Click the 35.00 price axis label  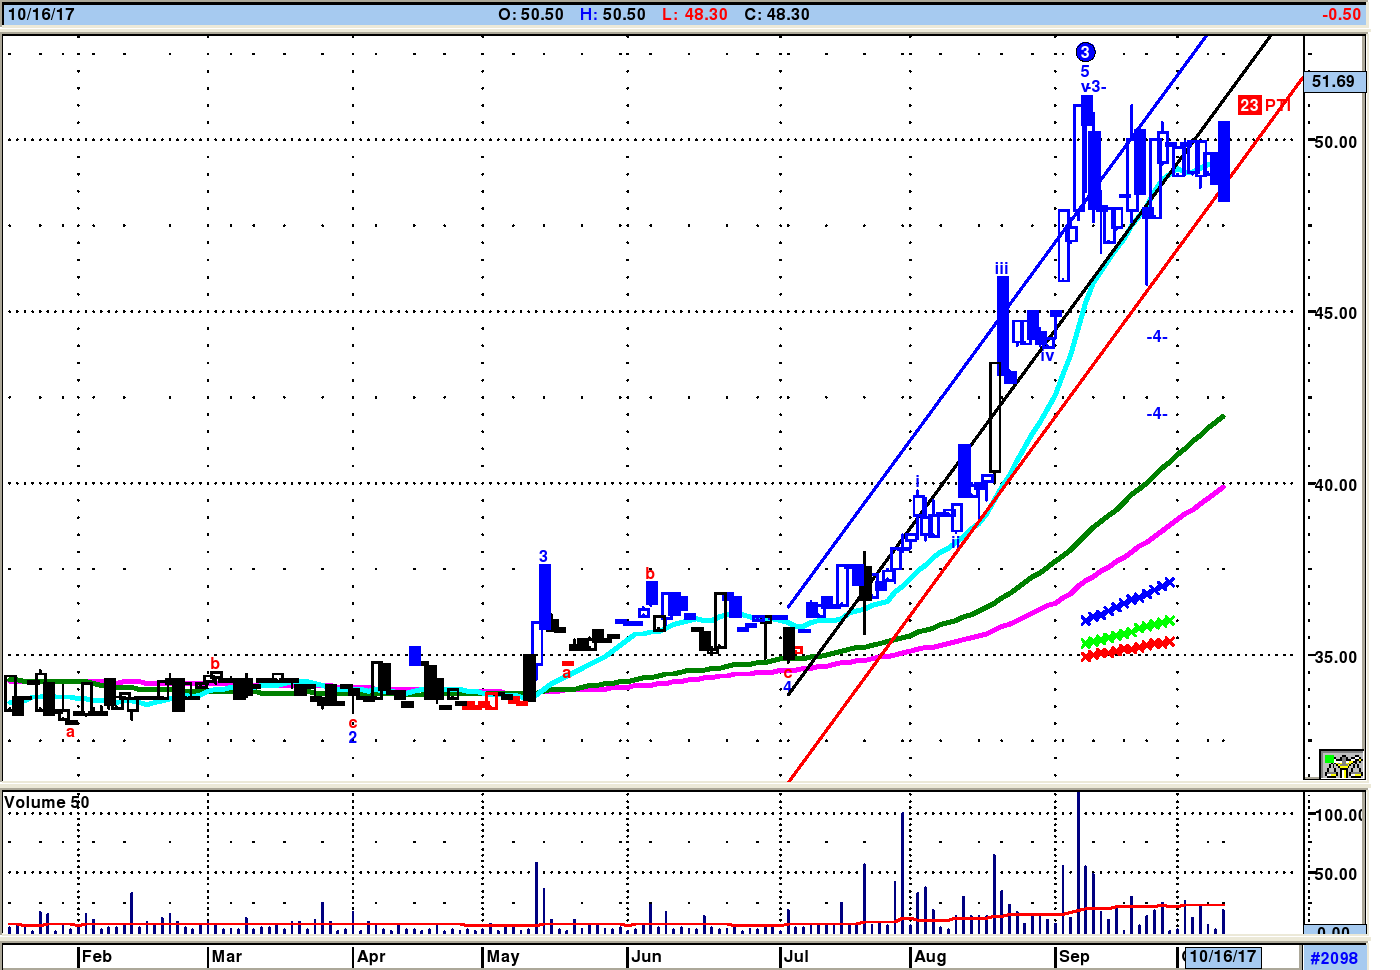(x=1335, y=658)
